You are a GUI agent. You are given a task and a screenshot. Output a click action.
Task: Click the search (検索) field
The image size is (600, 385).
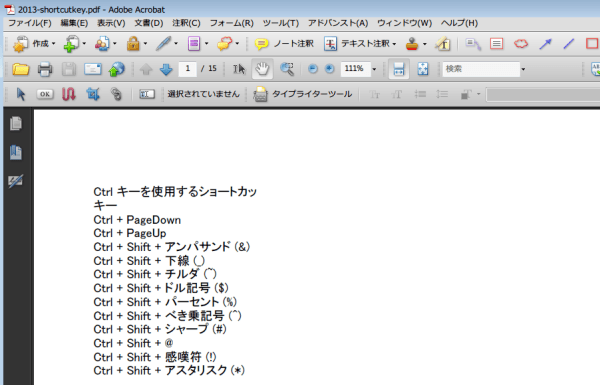point(481,69)
